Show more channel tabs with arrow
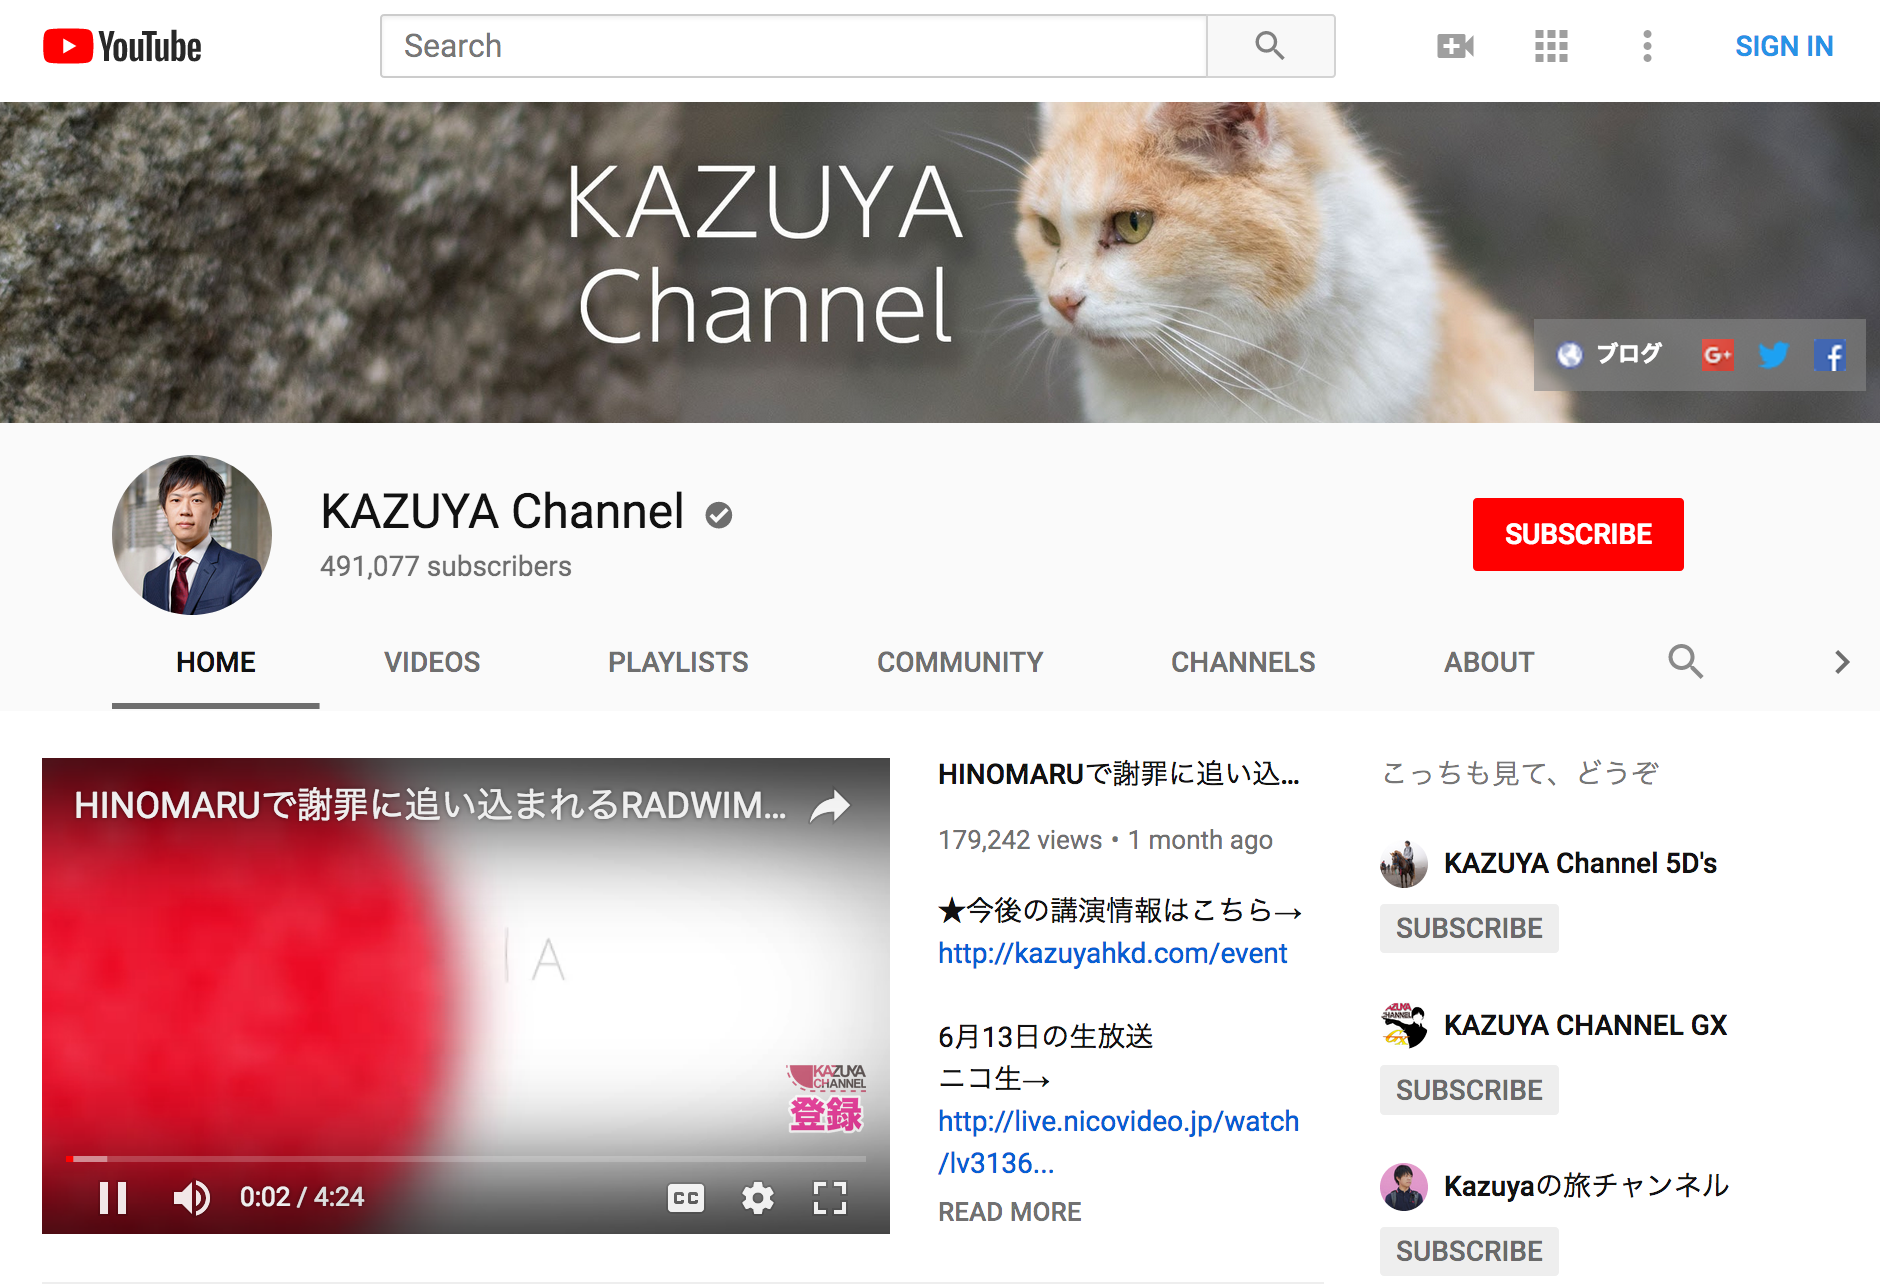 [x=1842, y=662]
